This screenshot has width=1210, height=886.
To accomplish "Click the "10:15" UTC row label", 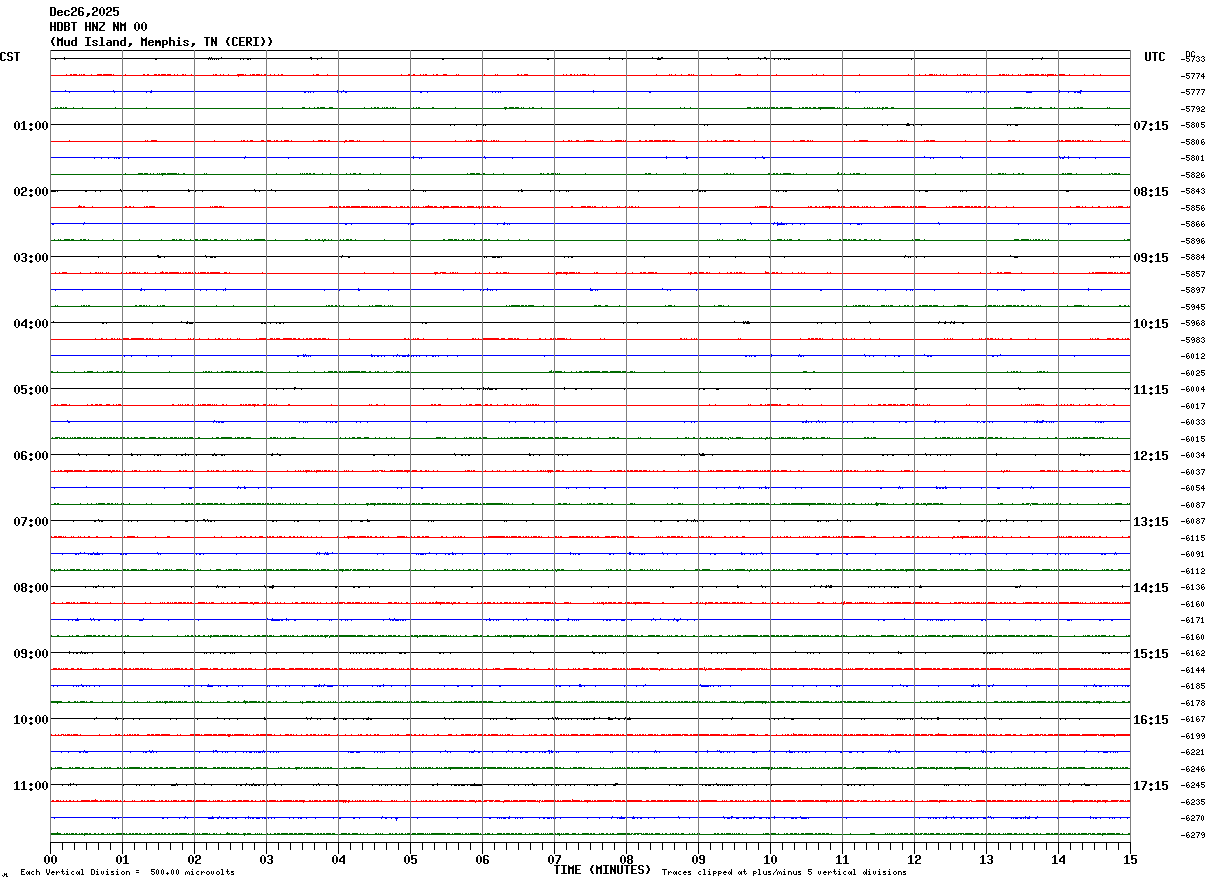I will [x=1151, y=323].
